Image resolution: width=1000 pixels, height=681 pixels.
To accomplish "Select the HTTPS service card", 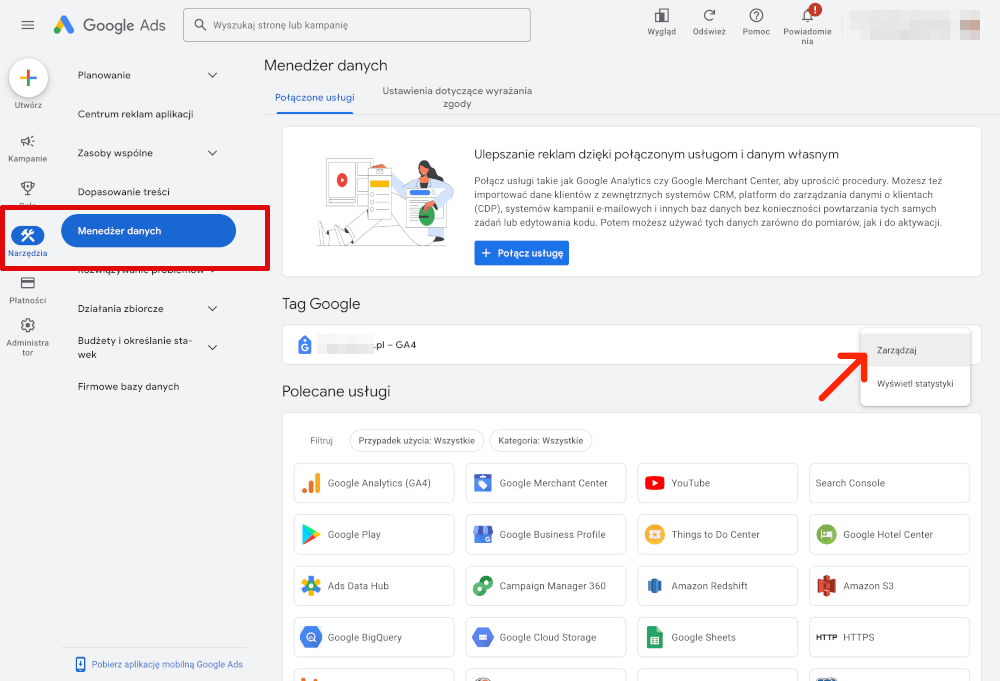I will pyautogui.click(x=889, y=637).
